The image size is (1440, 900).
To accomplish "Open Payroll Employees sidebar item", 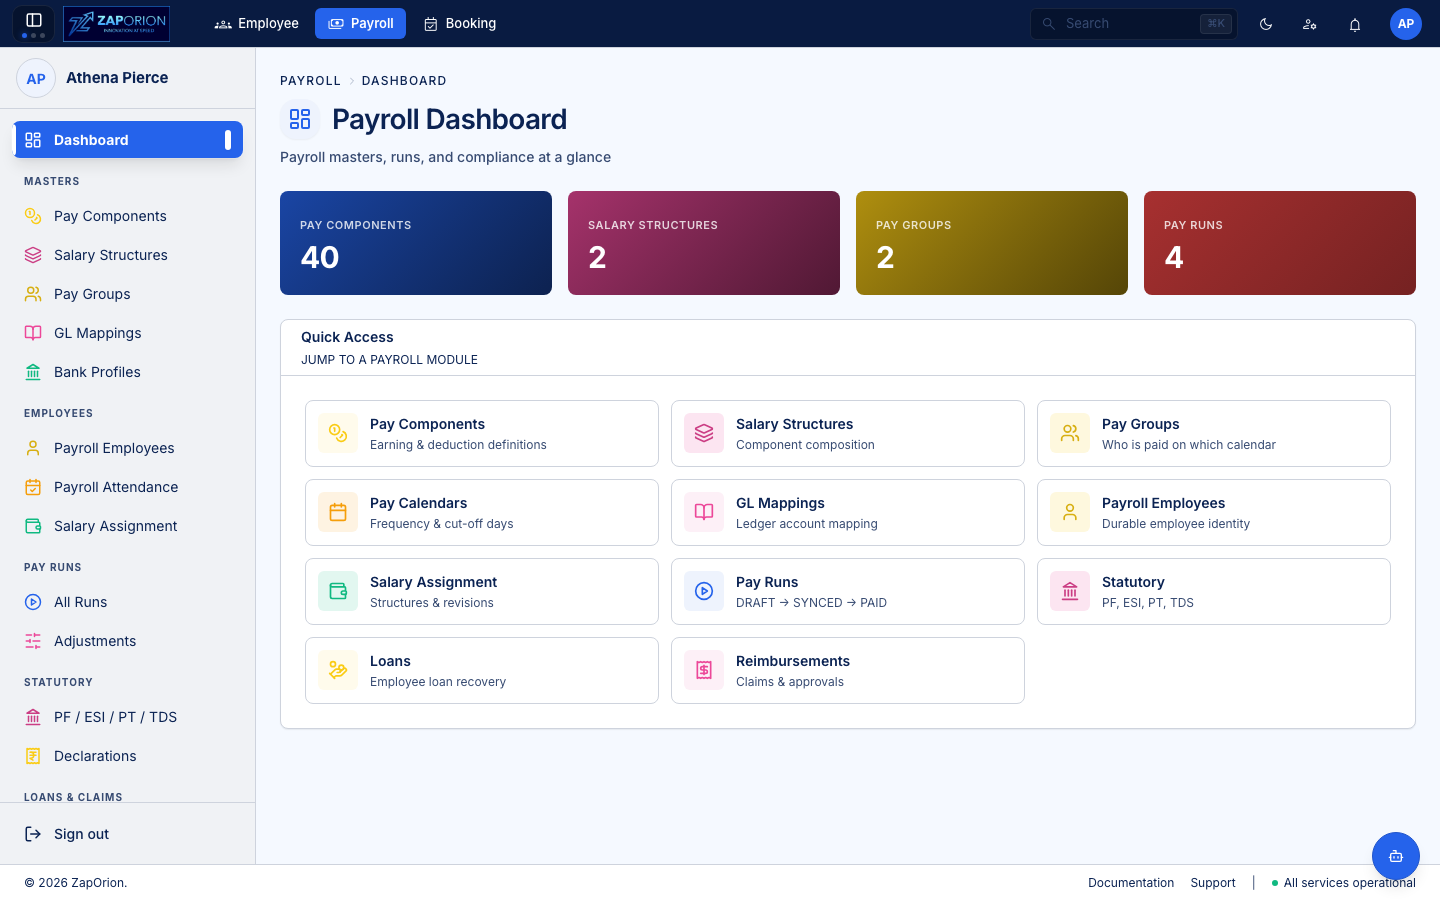I will click(x=128, y=448).
